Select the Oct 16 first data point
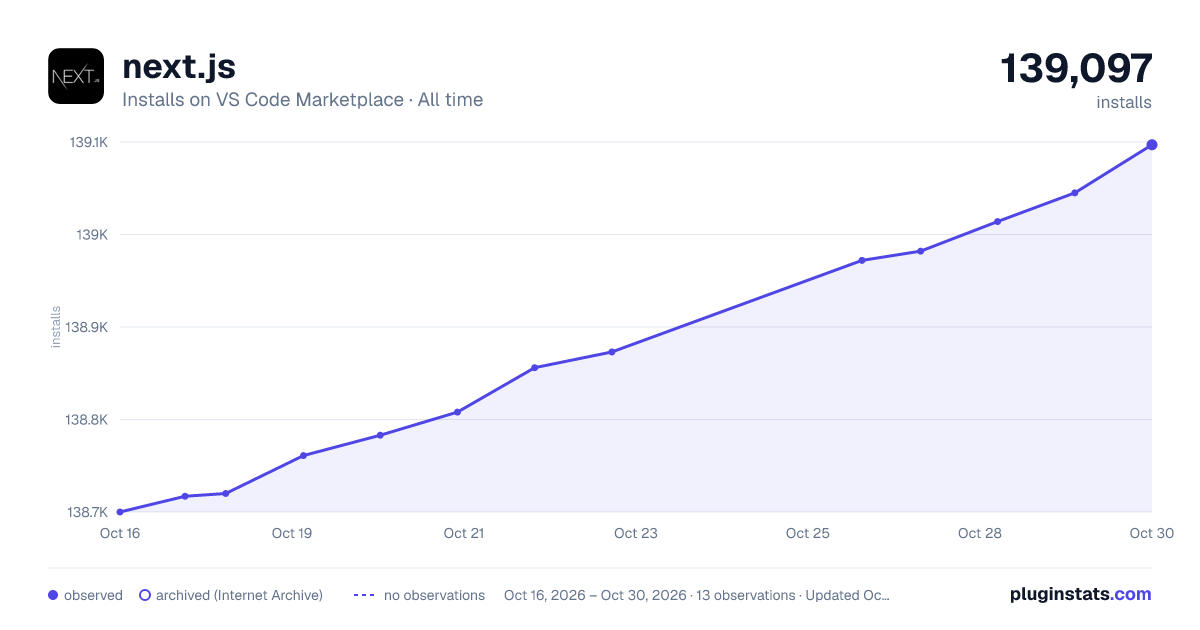The image size is (1200, 630). [x=120, y=512]
